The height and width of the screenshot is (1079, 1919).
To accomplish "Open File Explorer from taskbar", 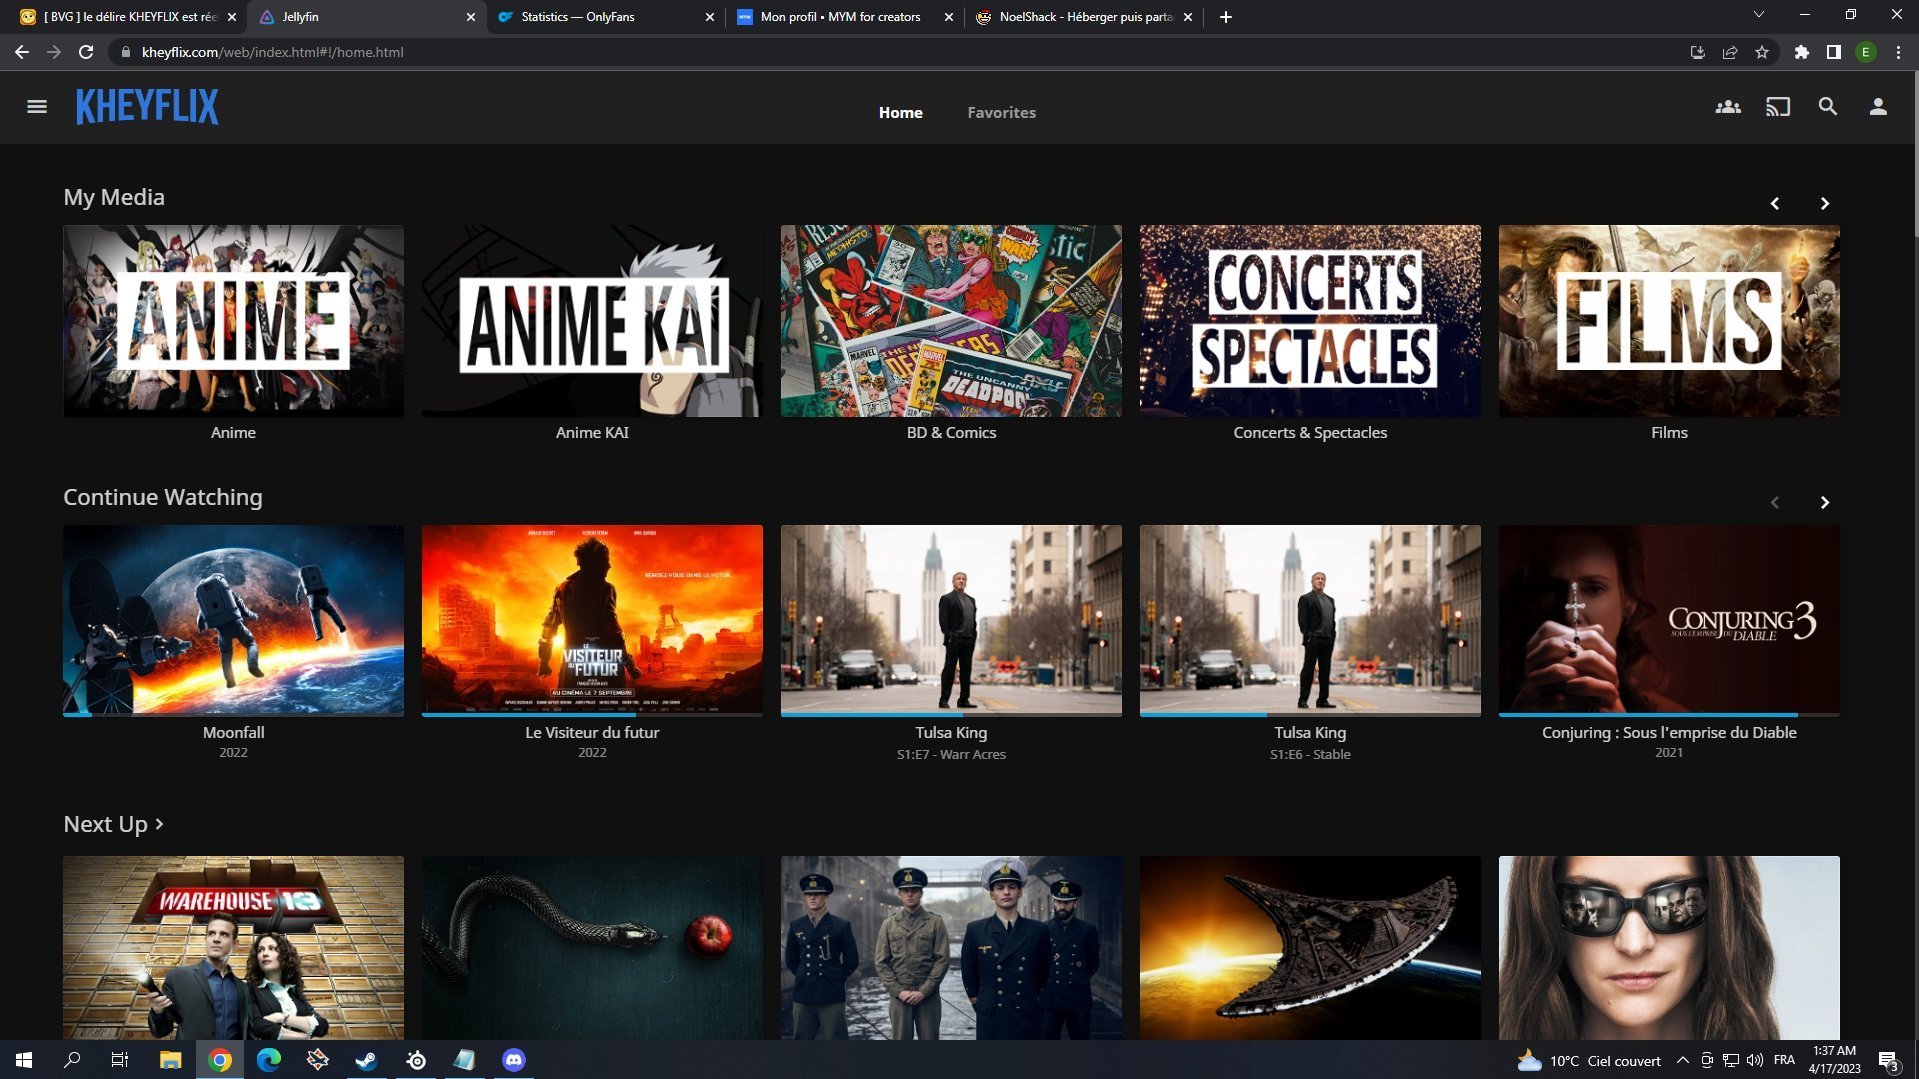I will (170, 1060).
